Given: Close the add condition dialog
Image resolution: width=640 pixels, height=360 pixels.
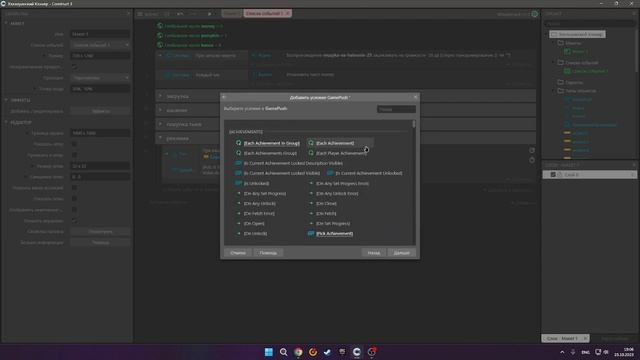Looking at the screenshot, I should [x=416, y=97].
